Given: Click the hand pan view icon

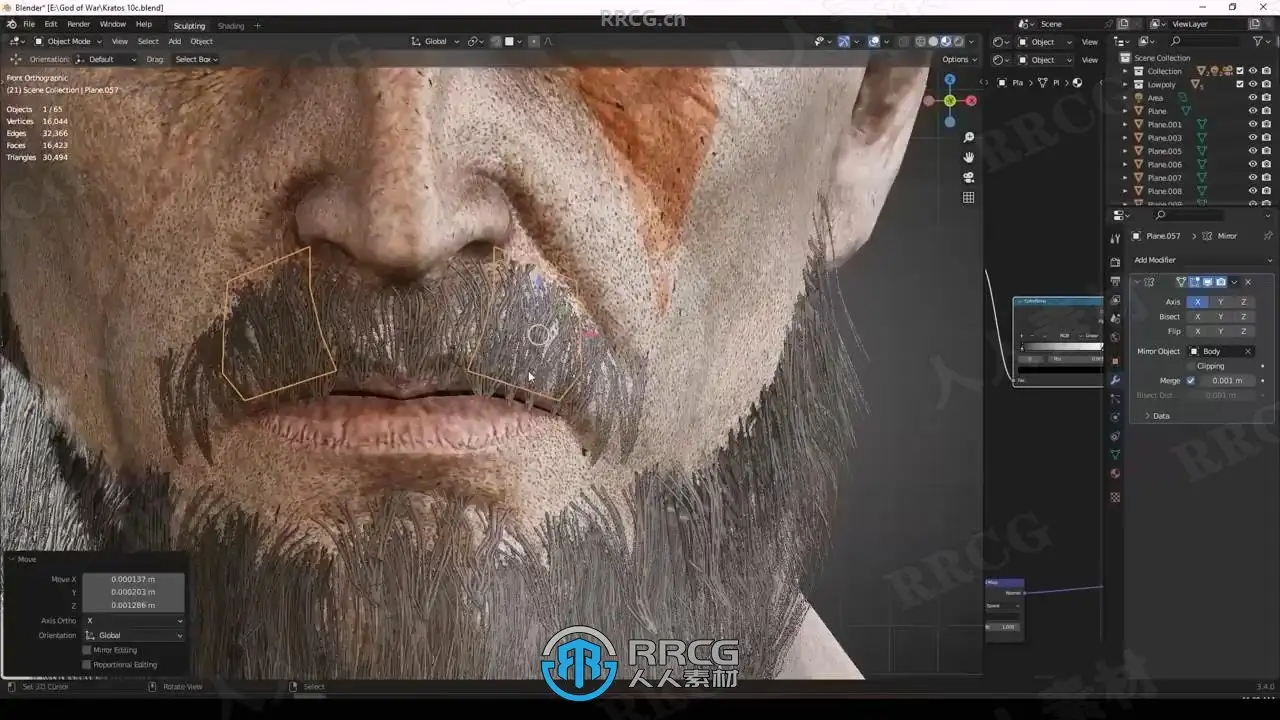Looking at the screenshot, I should (x=968, y=157).
